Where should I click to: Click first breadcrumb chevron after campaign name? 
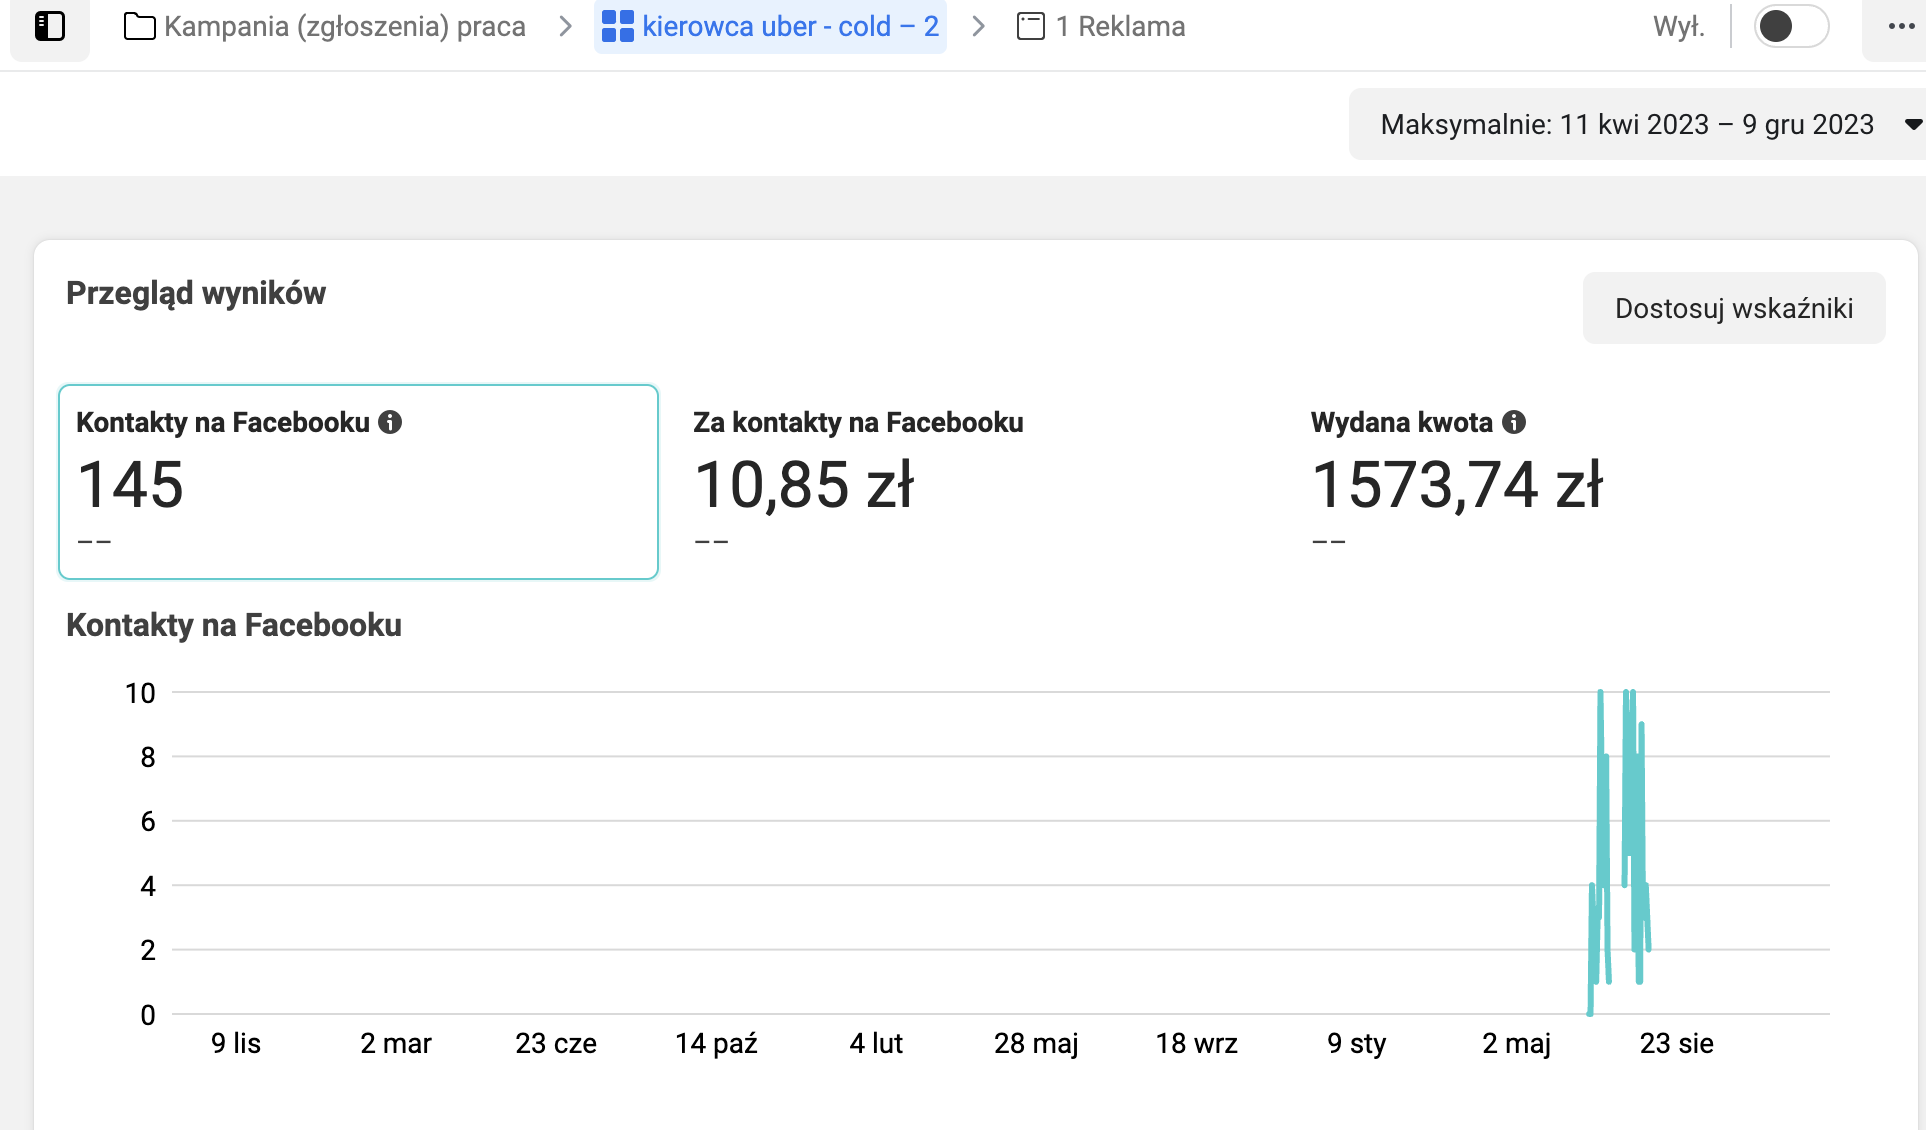pos(565,26)
